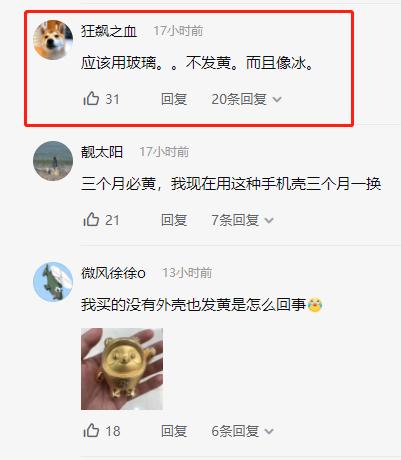Click thumbs-up icon on 靓太阳's comment
The image size is (401, 460).
click(x=91, y=220)
